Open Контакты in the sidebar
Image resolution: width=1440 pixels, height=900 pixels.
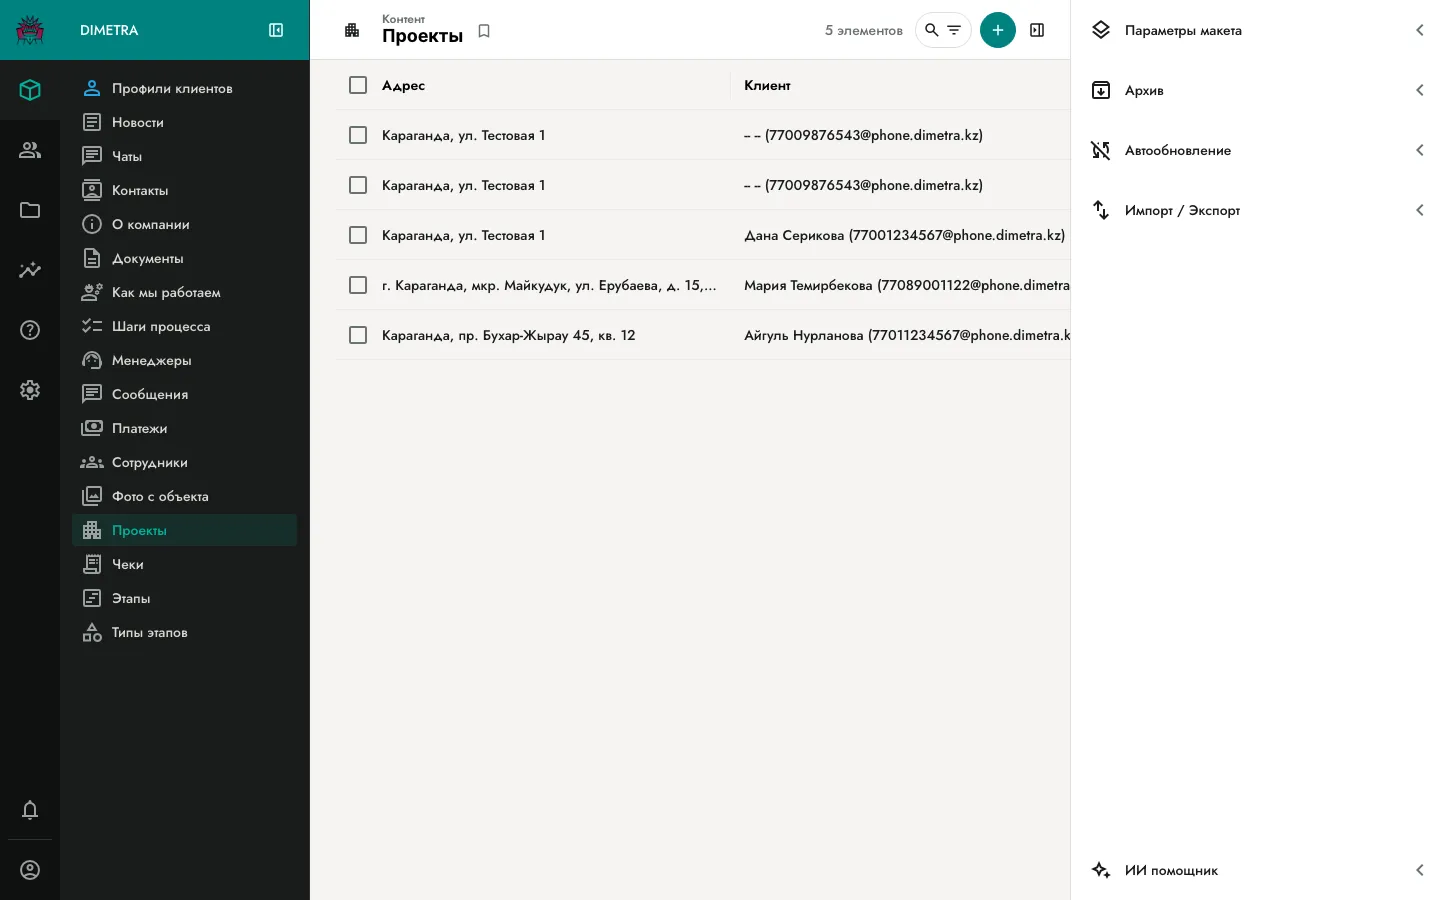pos(185,190)
